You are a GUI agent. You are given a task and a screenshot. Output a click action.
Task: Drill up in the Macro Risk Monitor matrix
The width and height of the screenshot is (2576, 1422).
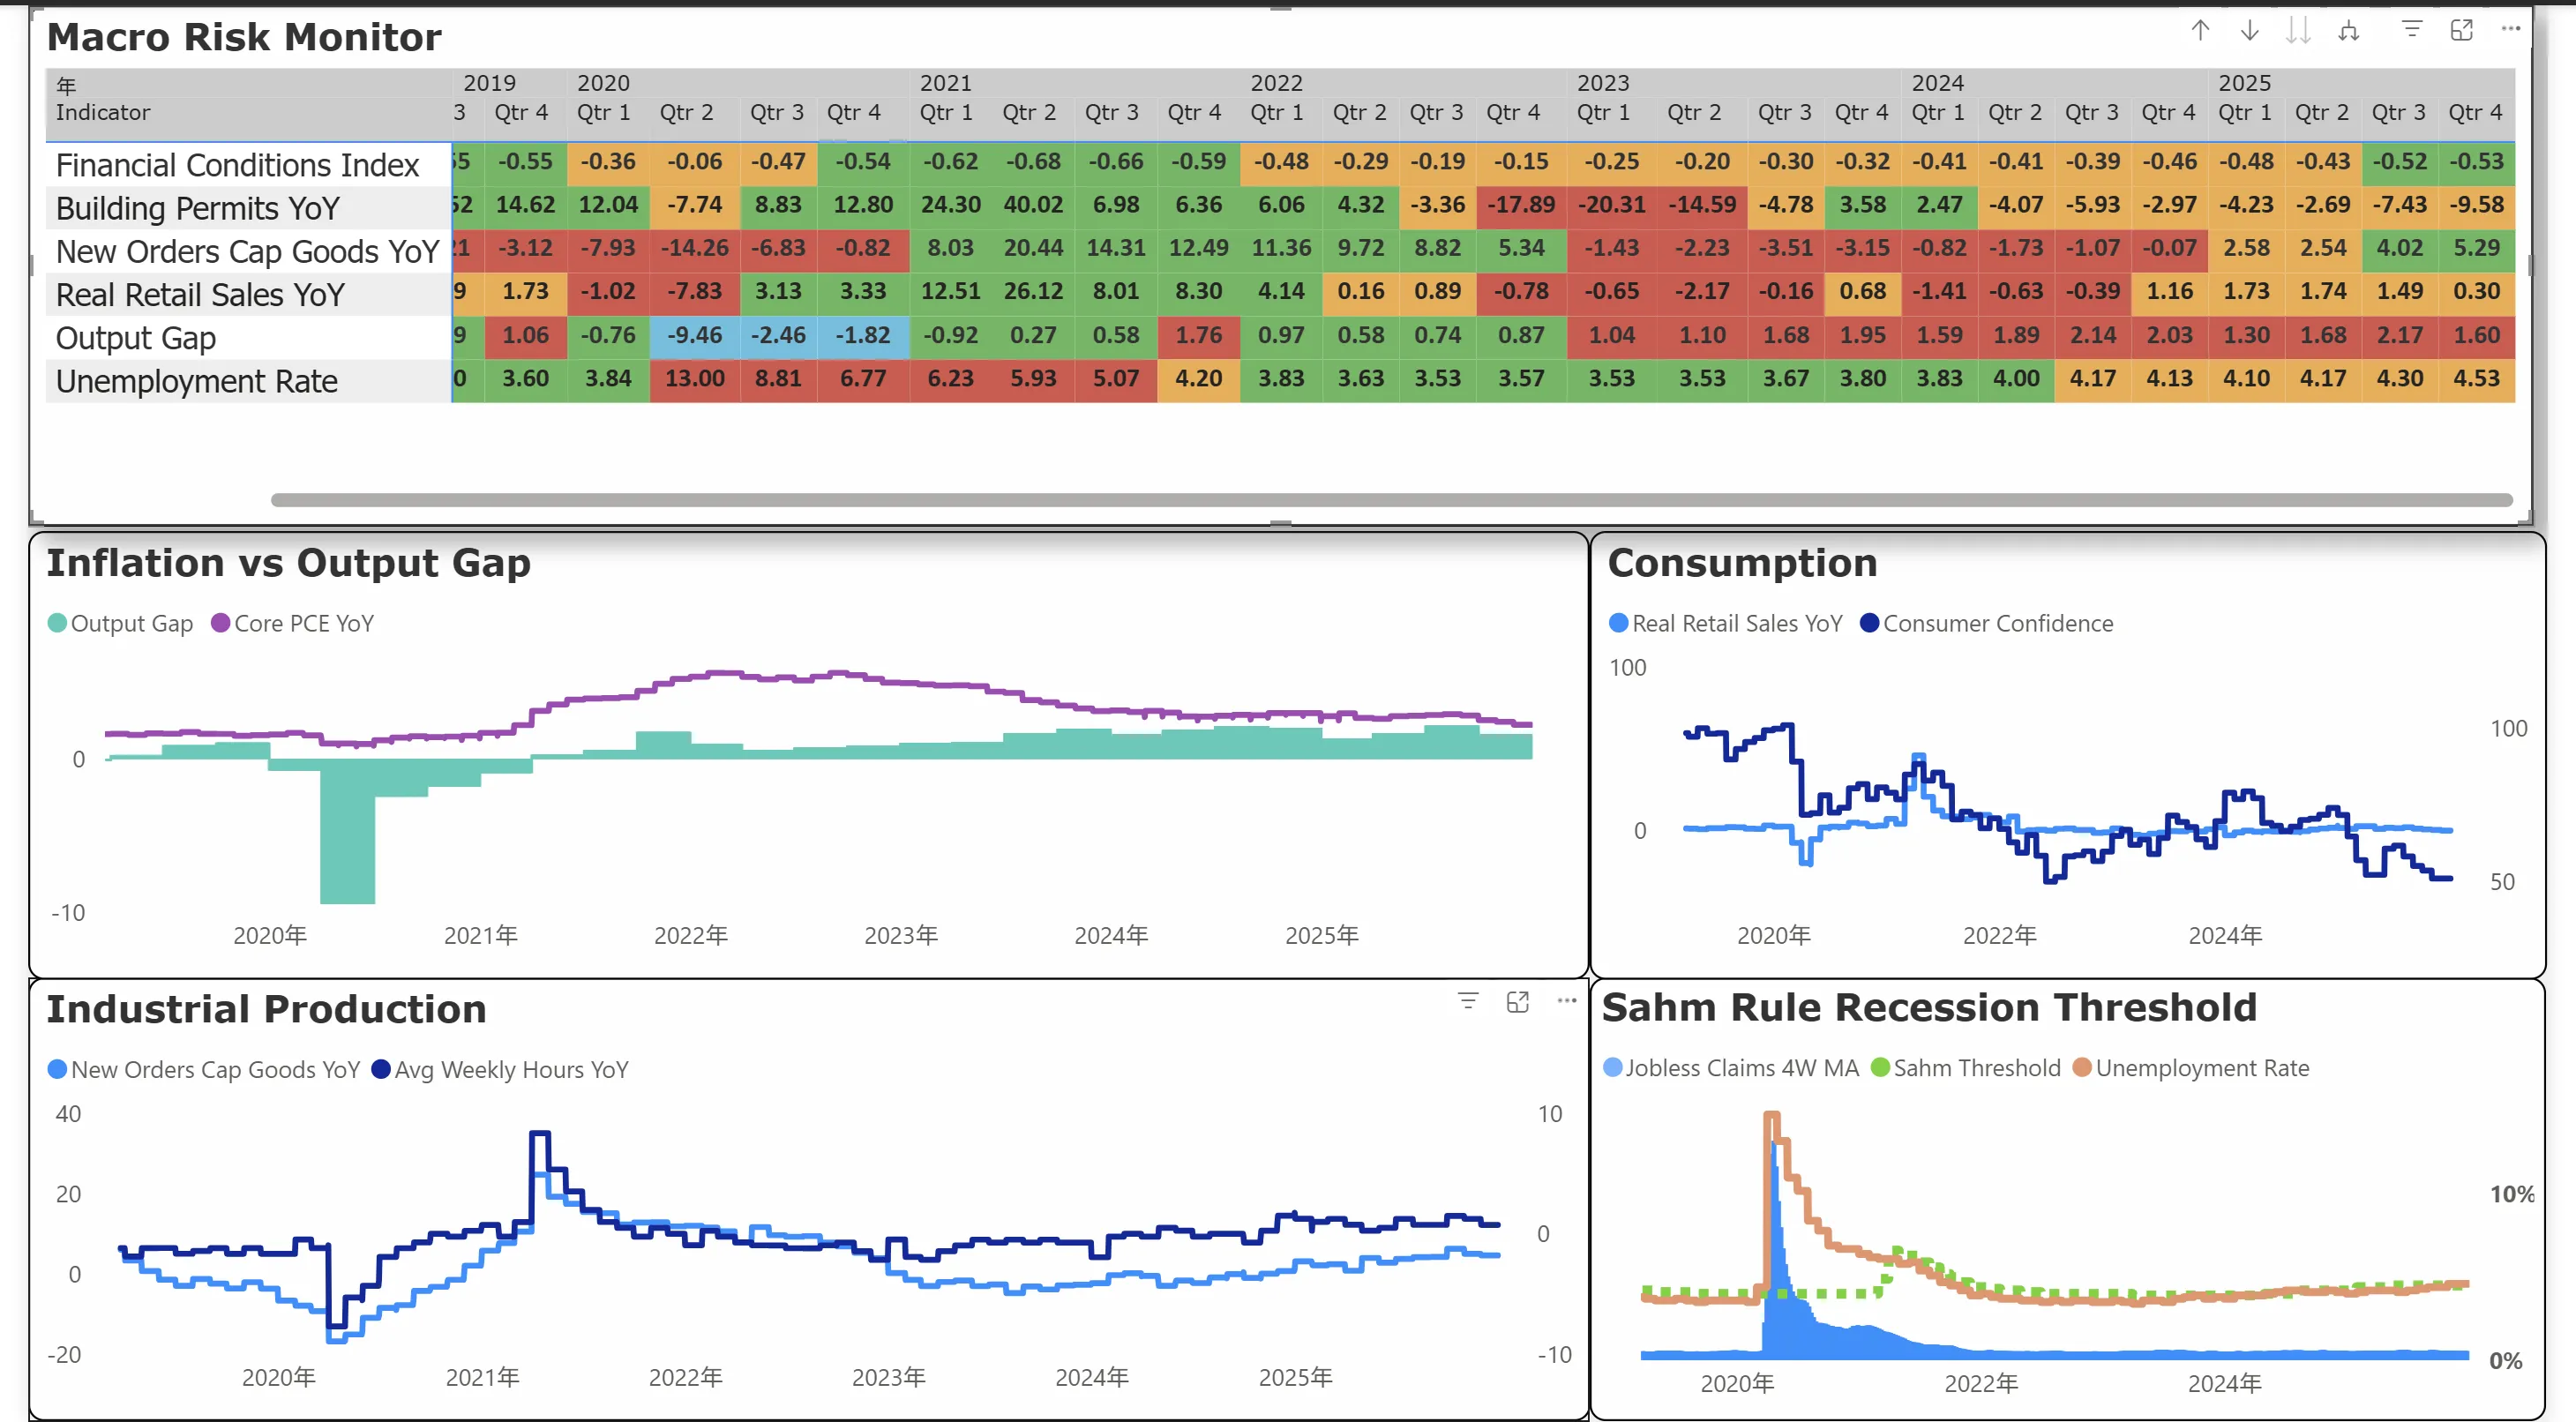(2200, 30)
